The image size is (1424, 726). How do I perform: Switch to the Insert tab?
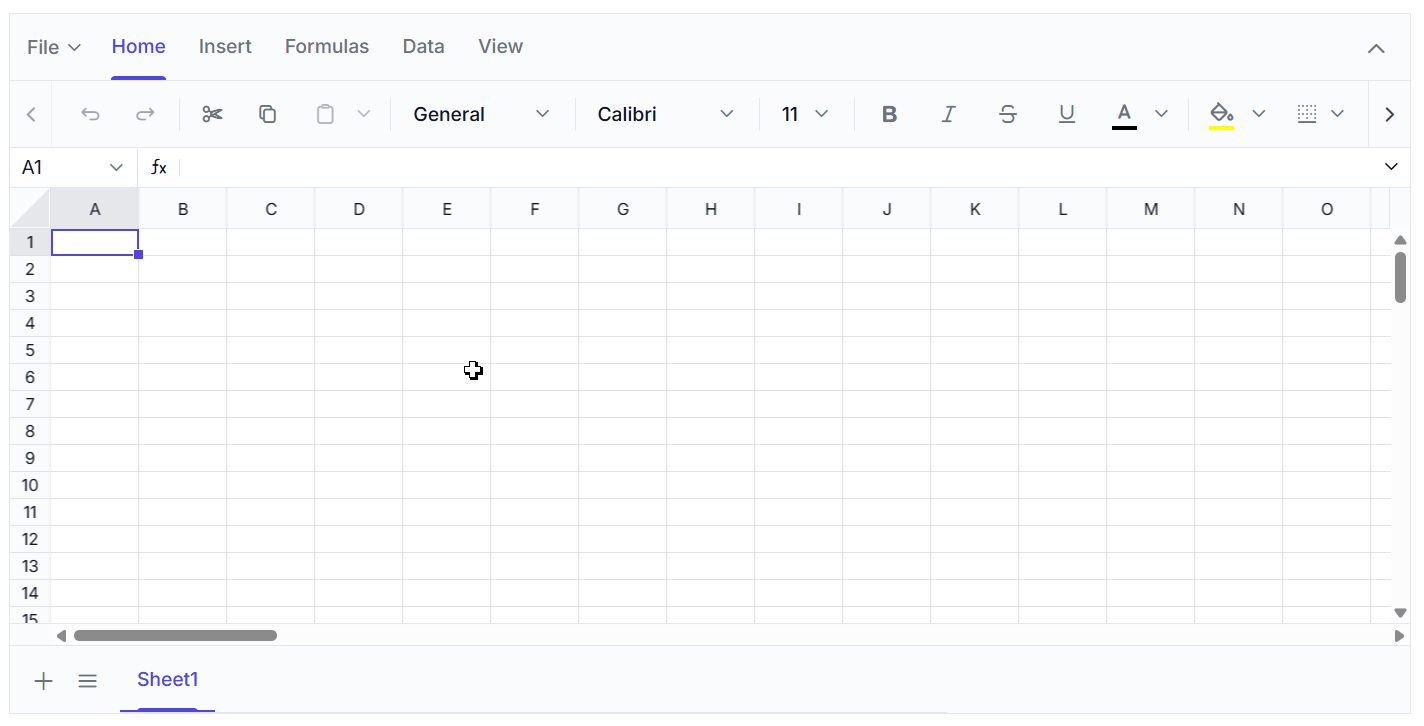tap(225, 46)
